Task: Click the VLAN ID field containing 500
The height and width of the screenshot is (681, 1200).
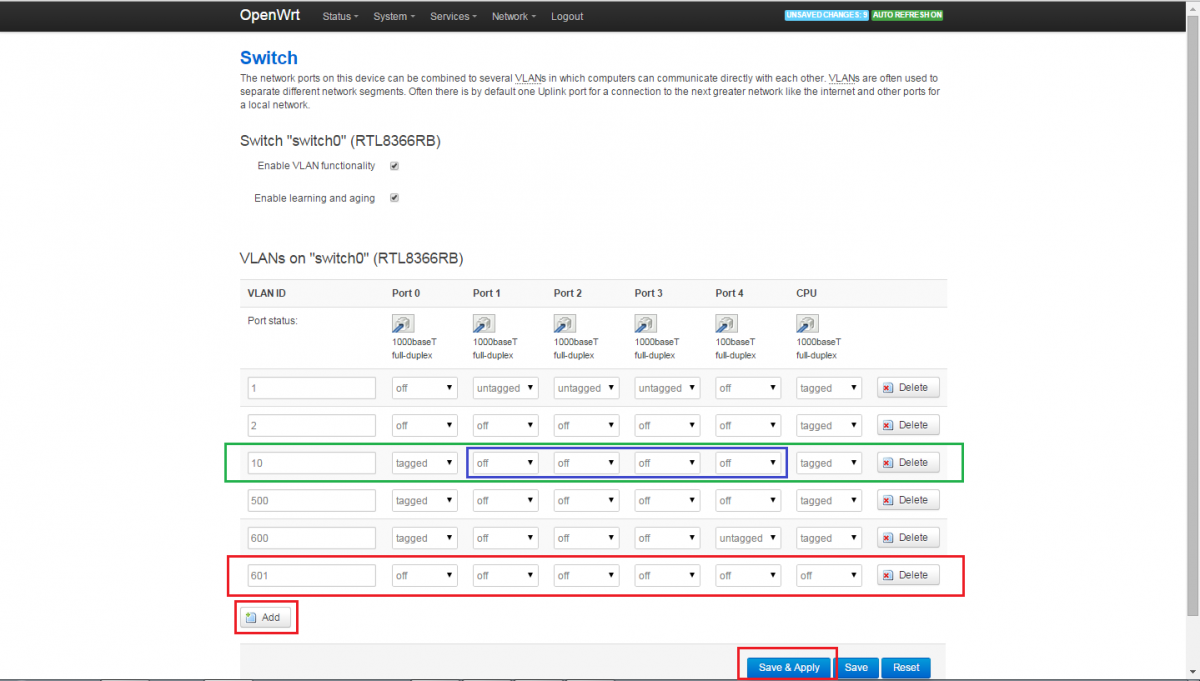Action: 311,501
